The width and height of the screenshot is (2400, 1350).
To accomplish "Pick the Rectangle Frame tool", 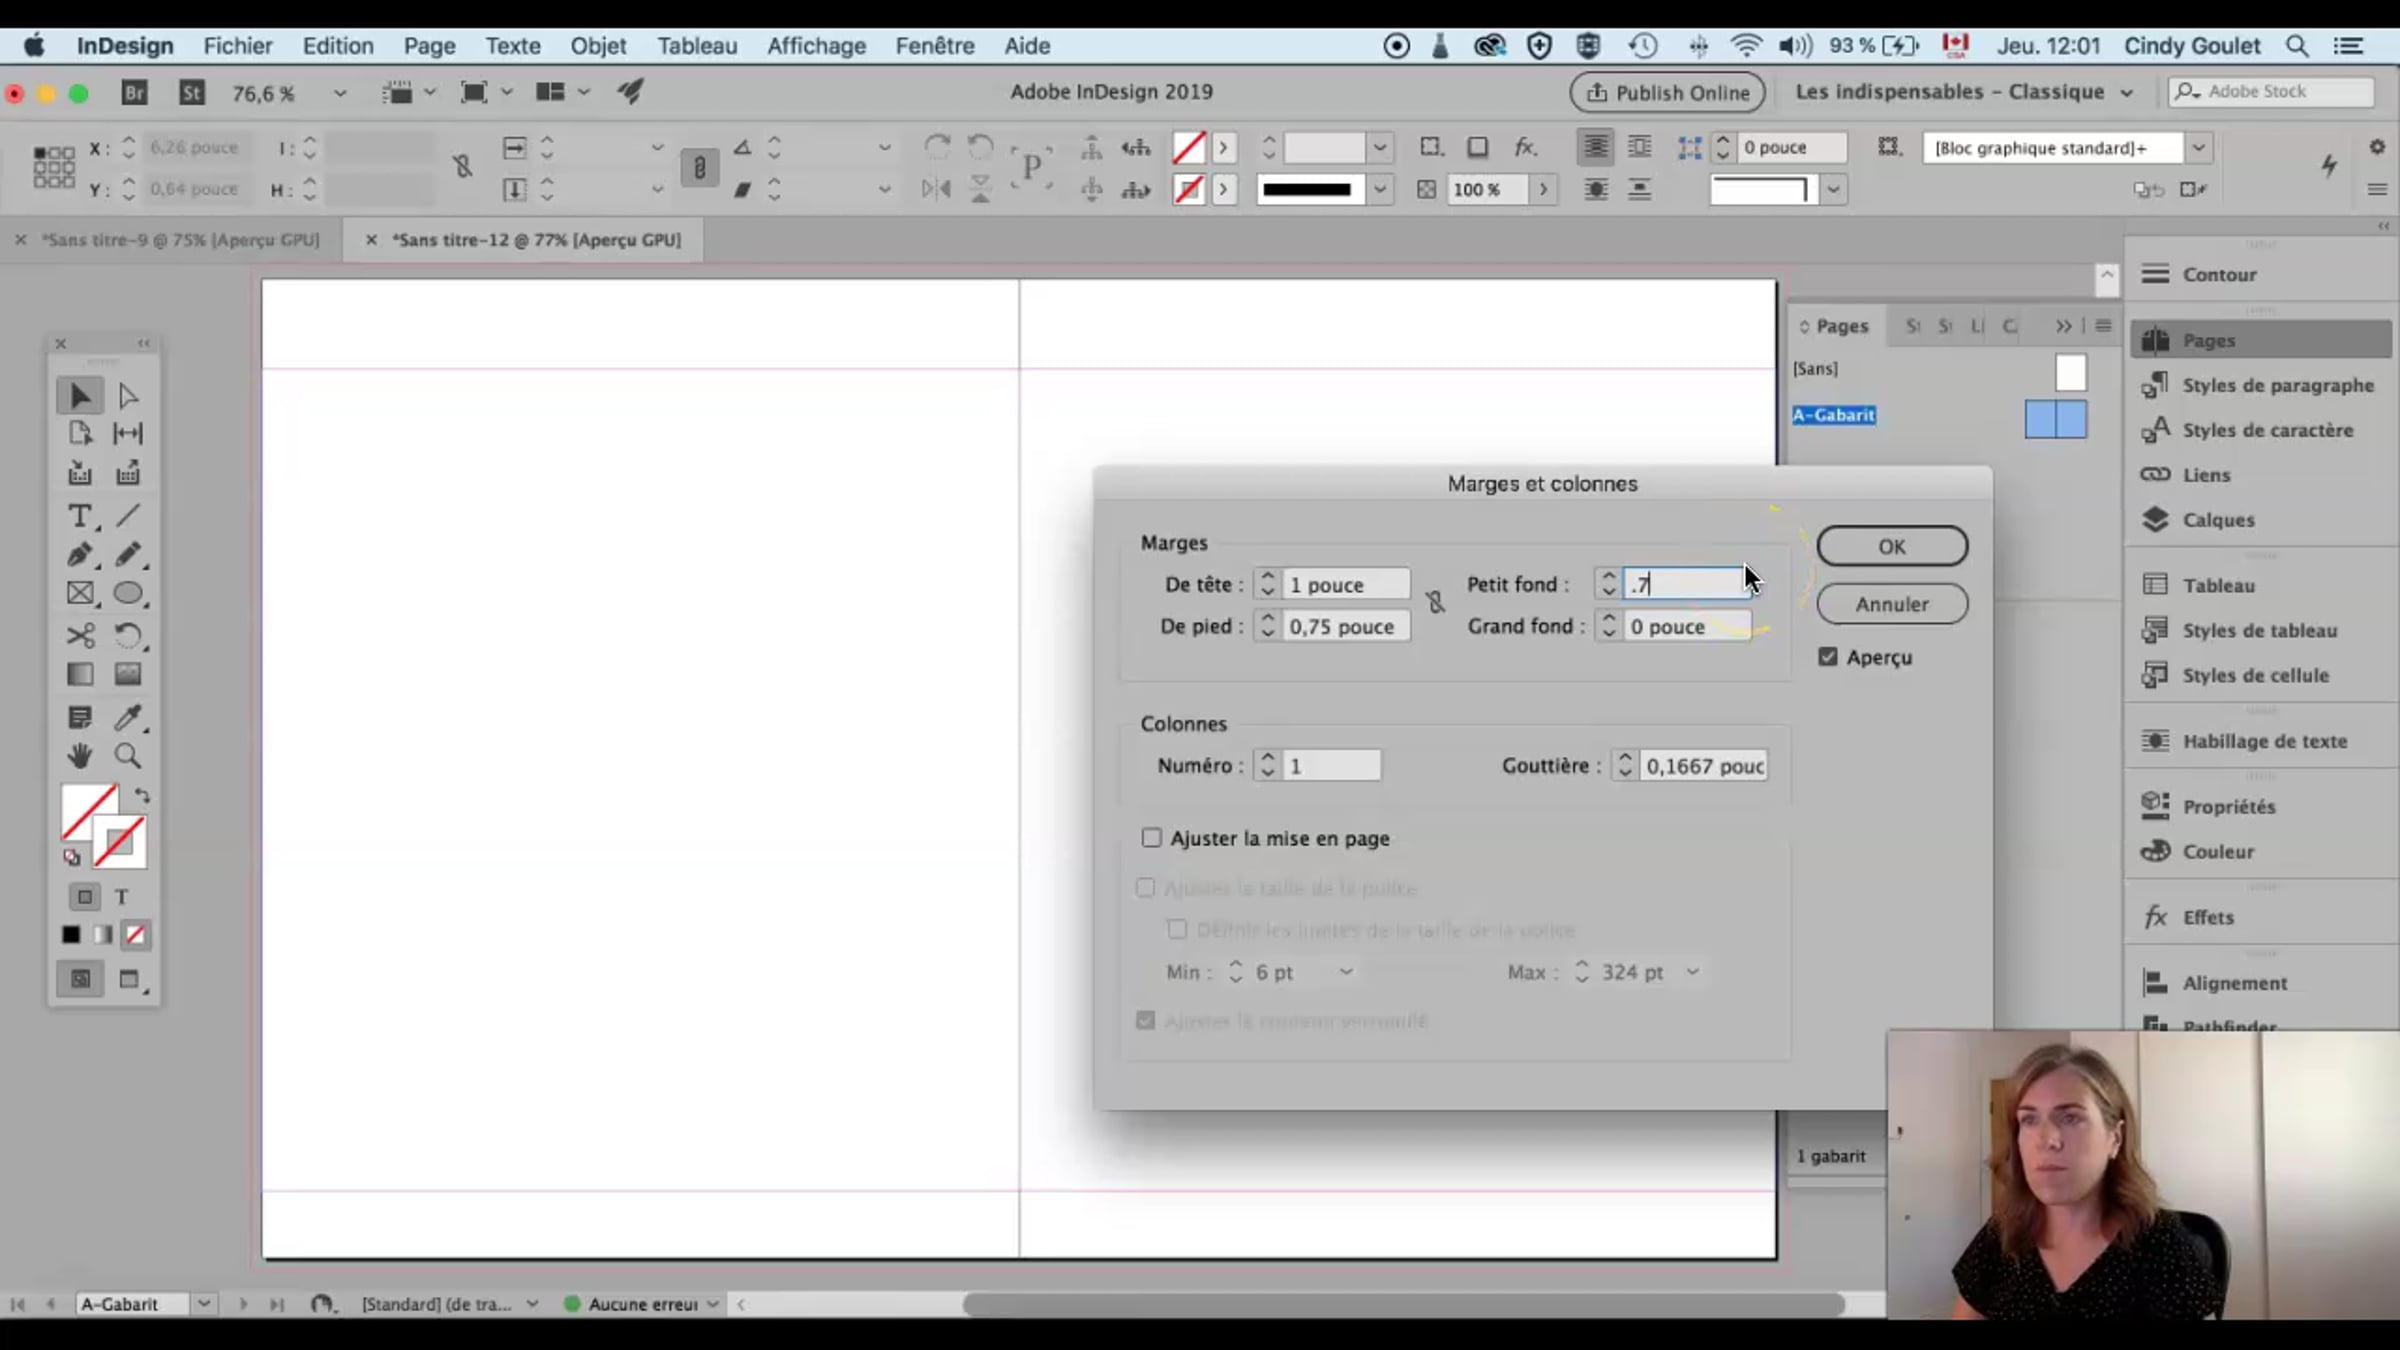I will click(80, 594).
